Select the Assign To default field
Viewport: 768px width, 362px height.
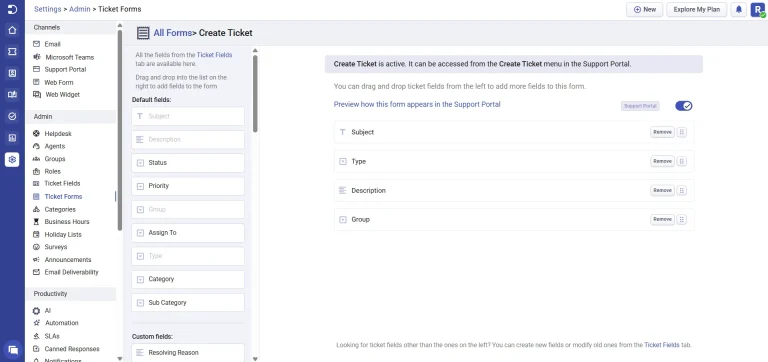pyautogui.click(x=188, y=233)
